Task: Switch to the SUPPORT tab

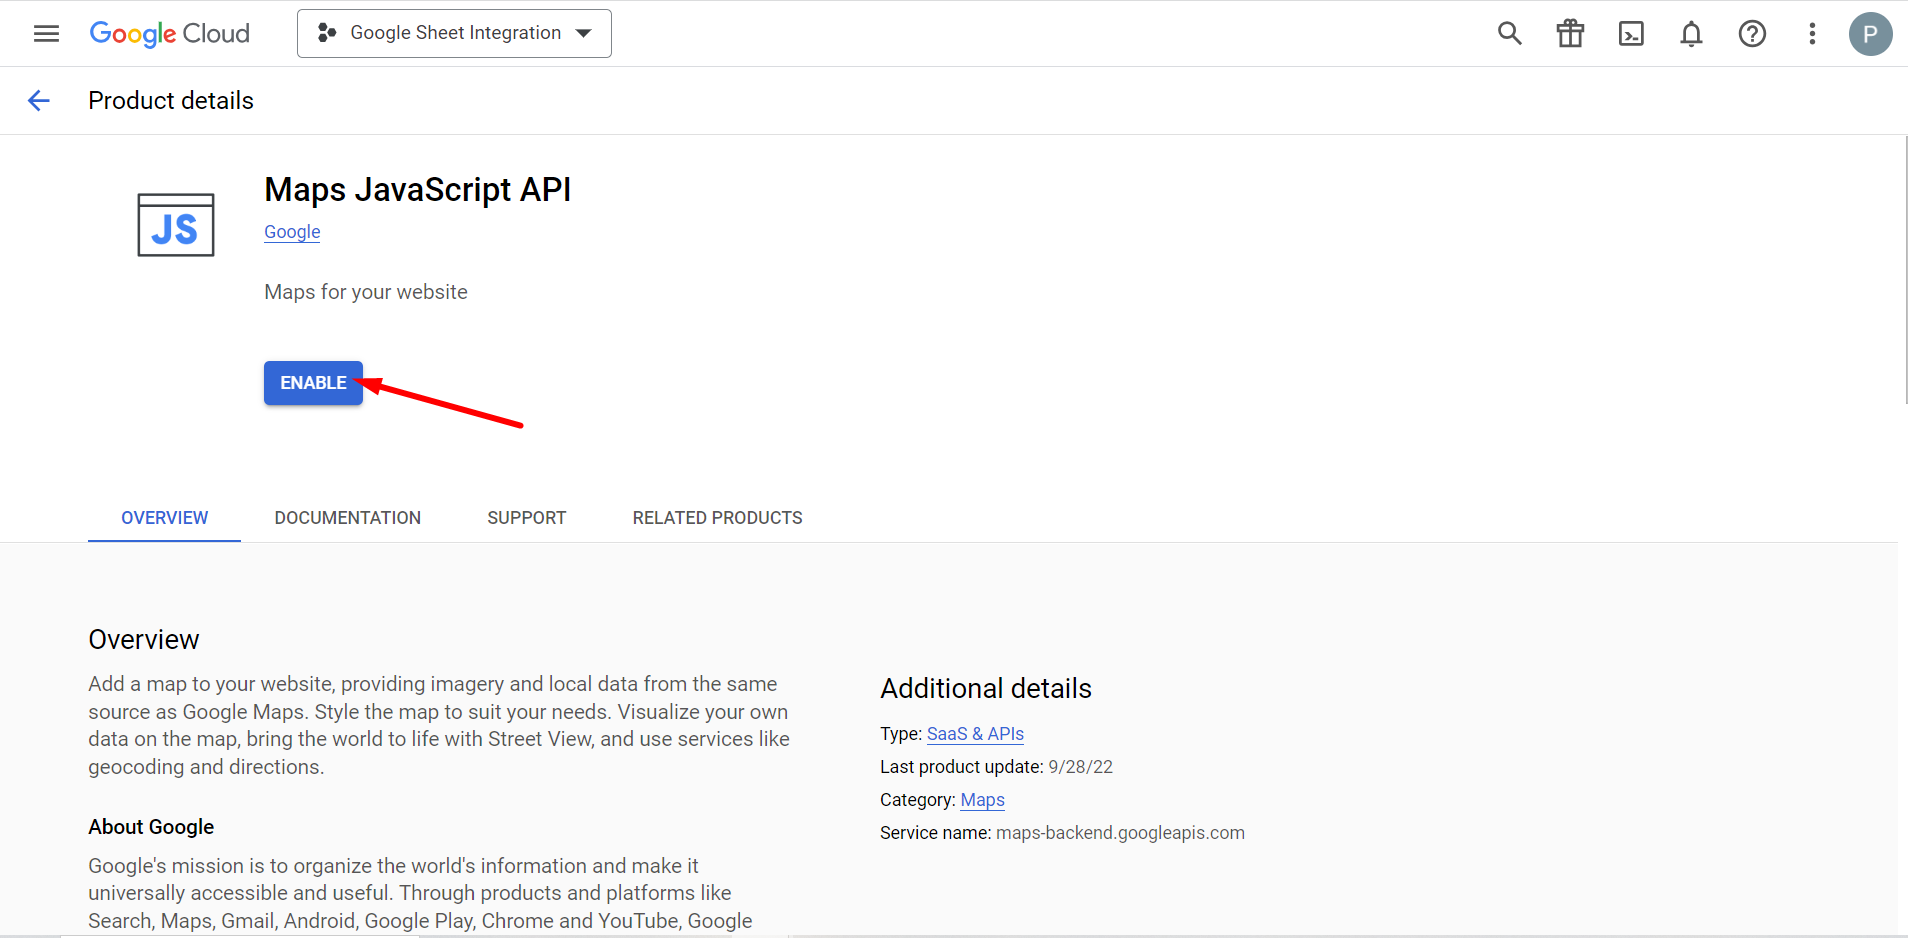Action: point(527,518)
